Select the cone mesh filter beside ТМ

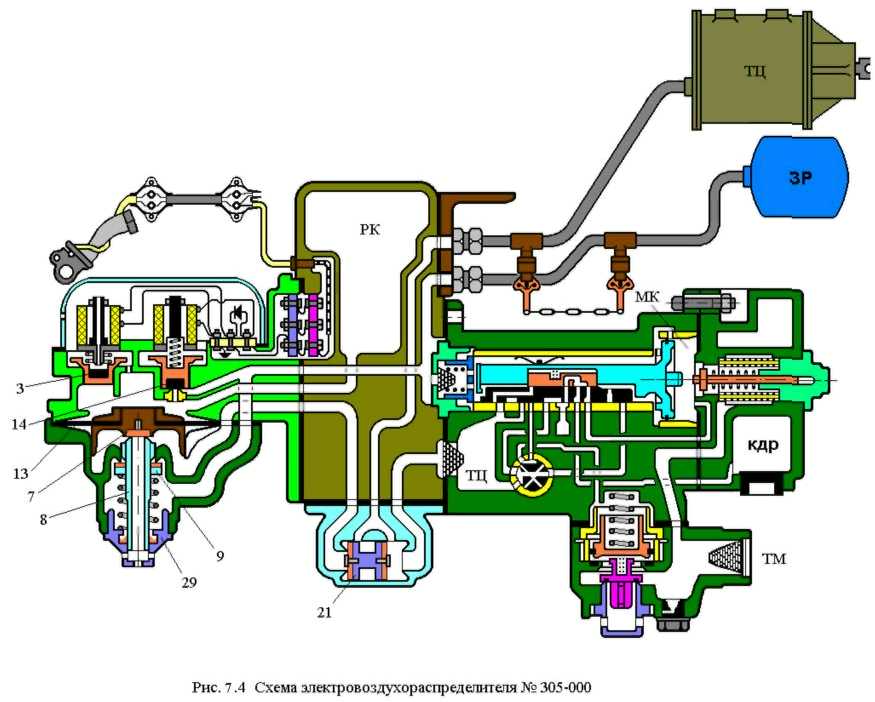728,557
